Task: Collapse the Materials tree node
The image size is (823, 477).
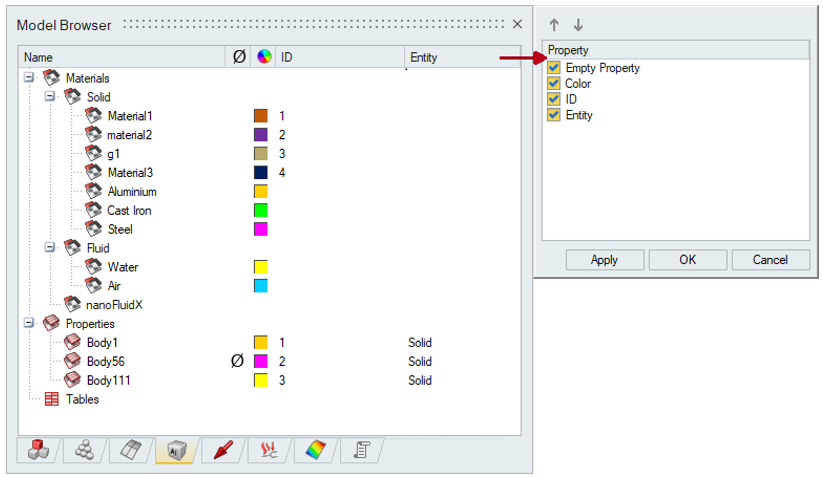Action: [x=29, y=77]
